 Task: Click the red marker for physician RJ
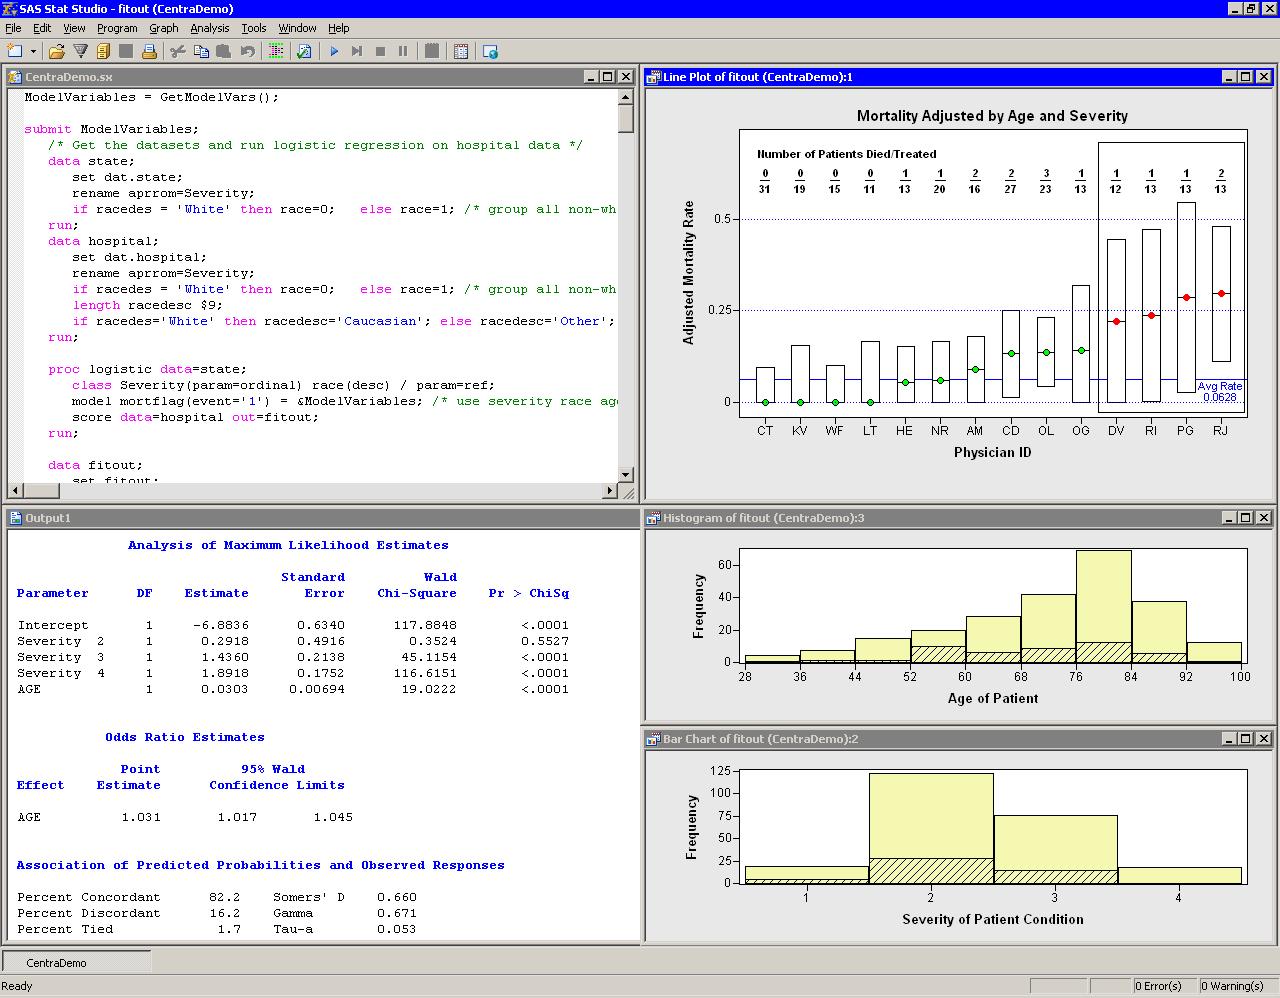[x=1221, y=294]
